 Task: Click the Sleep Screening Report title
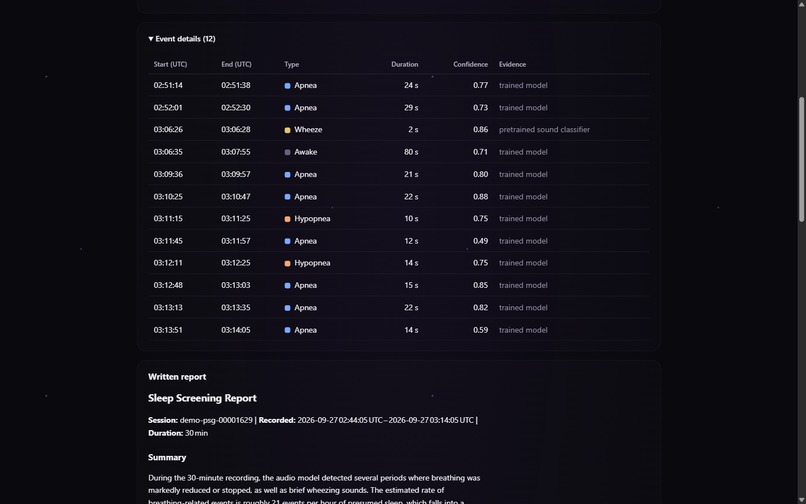click(x=203, y=398)
